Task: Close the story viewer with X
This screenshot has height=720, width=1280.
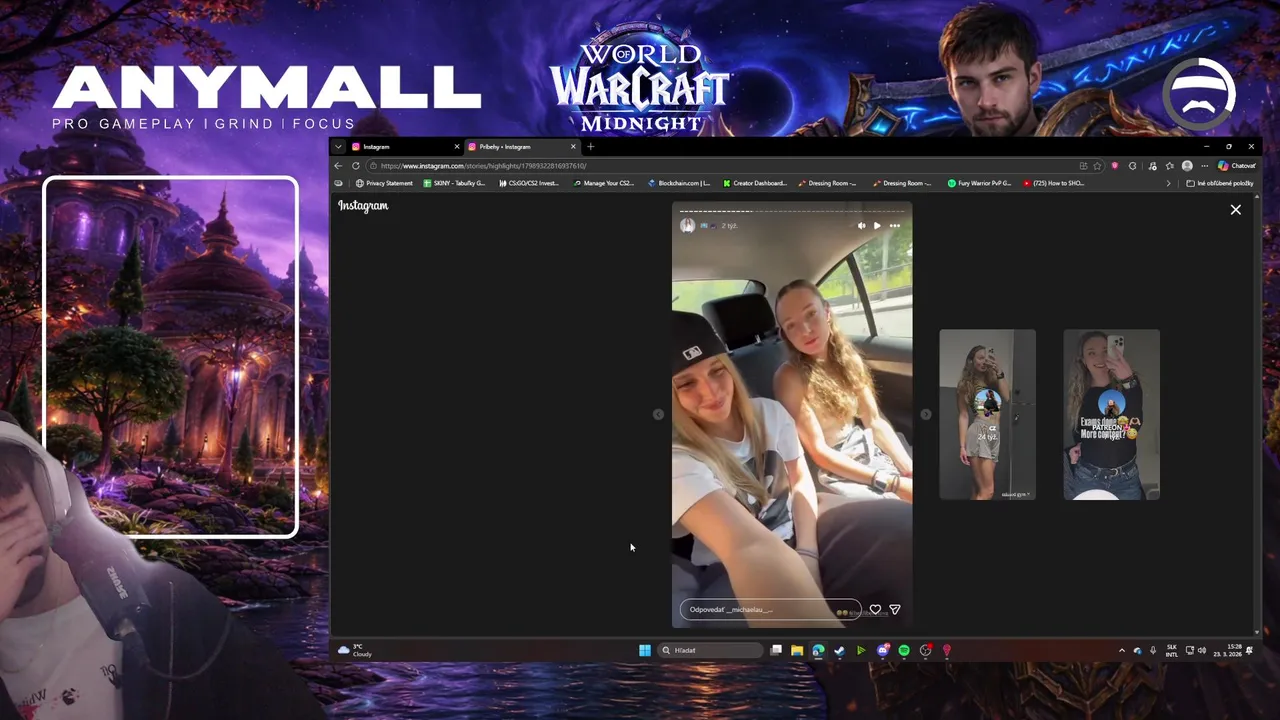Action: (1236, 210)
